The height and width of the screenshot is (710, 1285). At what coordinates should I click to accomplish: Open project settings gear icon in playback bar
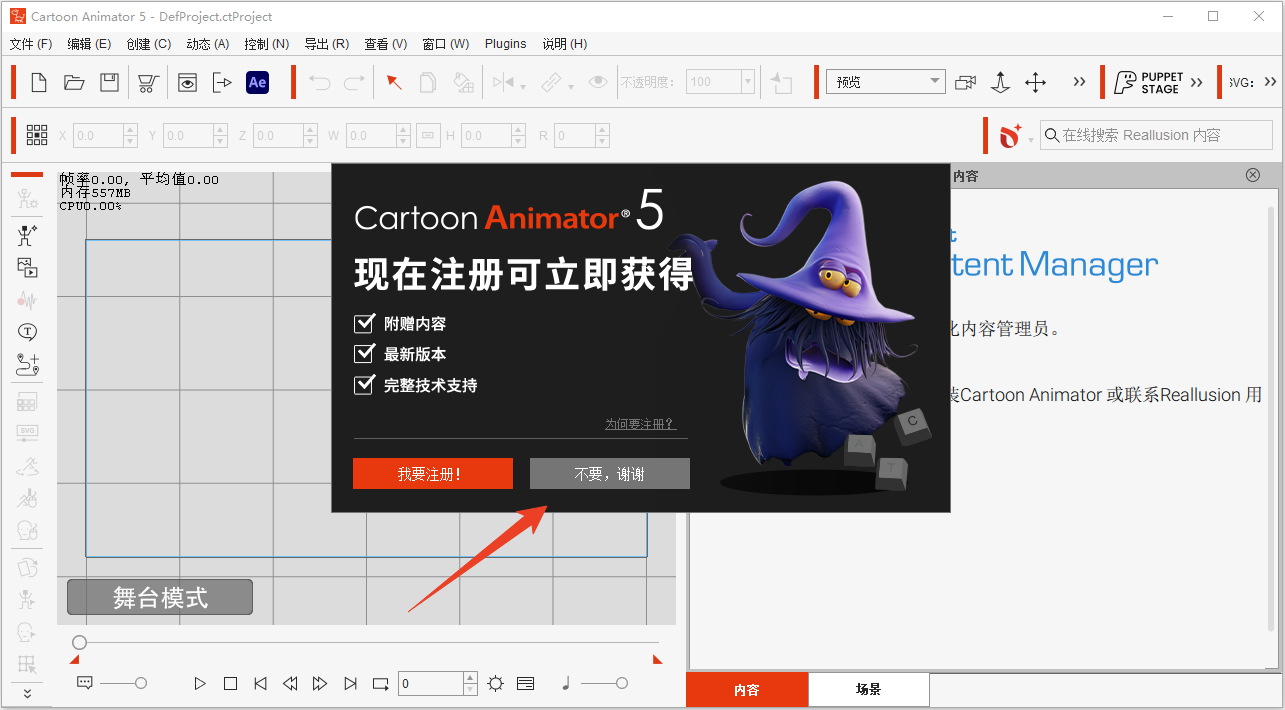[496, 684]
